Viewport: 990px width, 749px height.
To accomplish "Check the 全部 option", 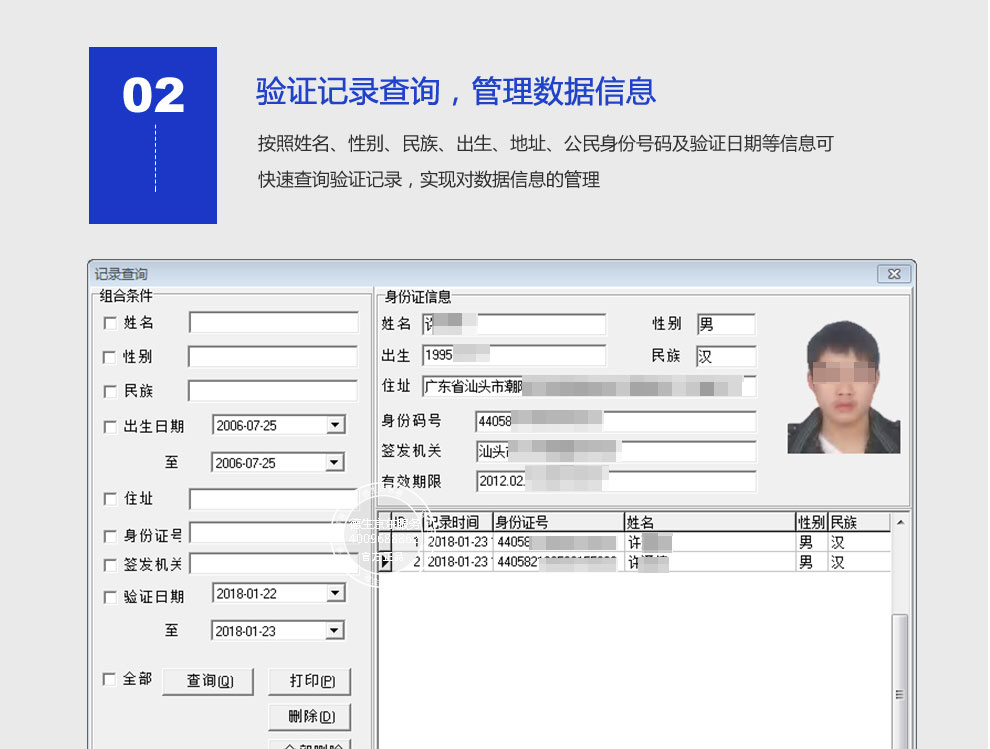I will coord(110,679).
